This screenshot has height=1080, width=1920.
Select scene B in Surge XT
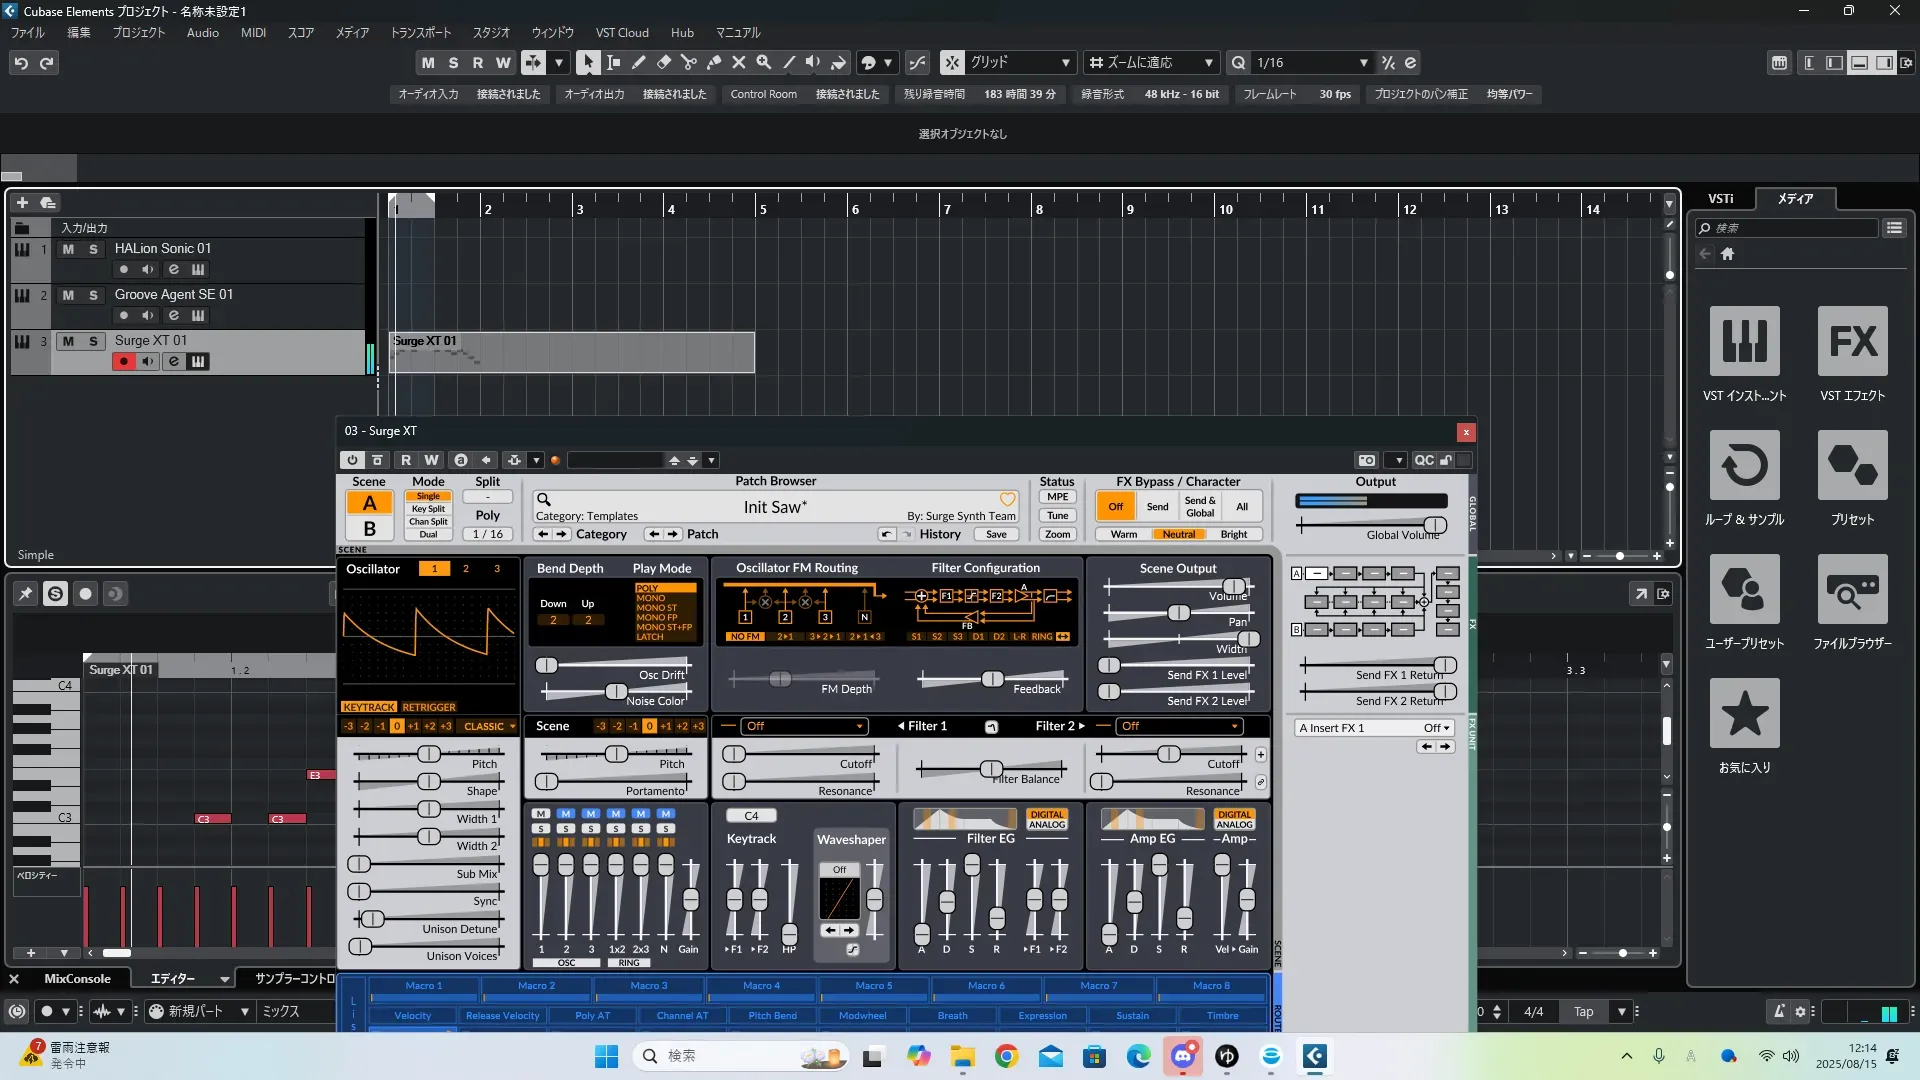[x=369, y=529]
